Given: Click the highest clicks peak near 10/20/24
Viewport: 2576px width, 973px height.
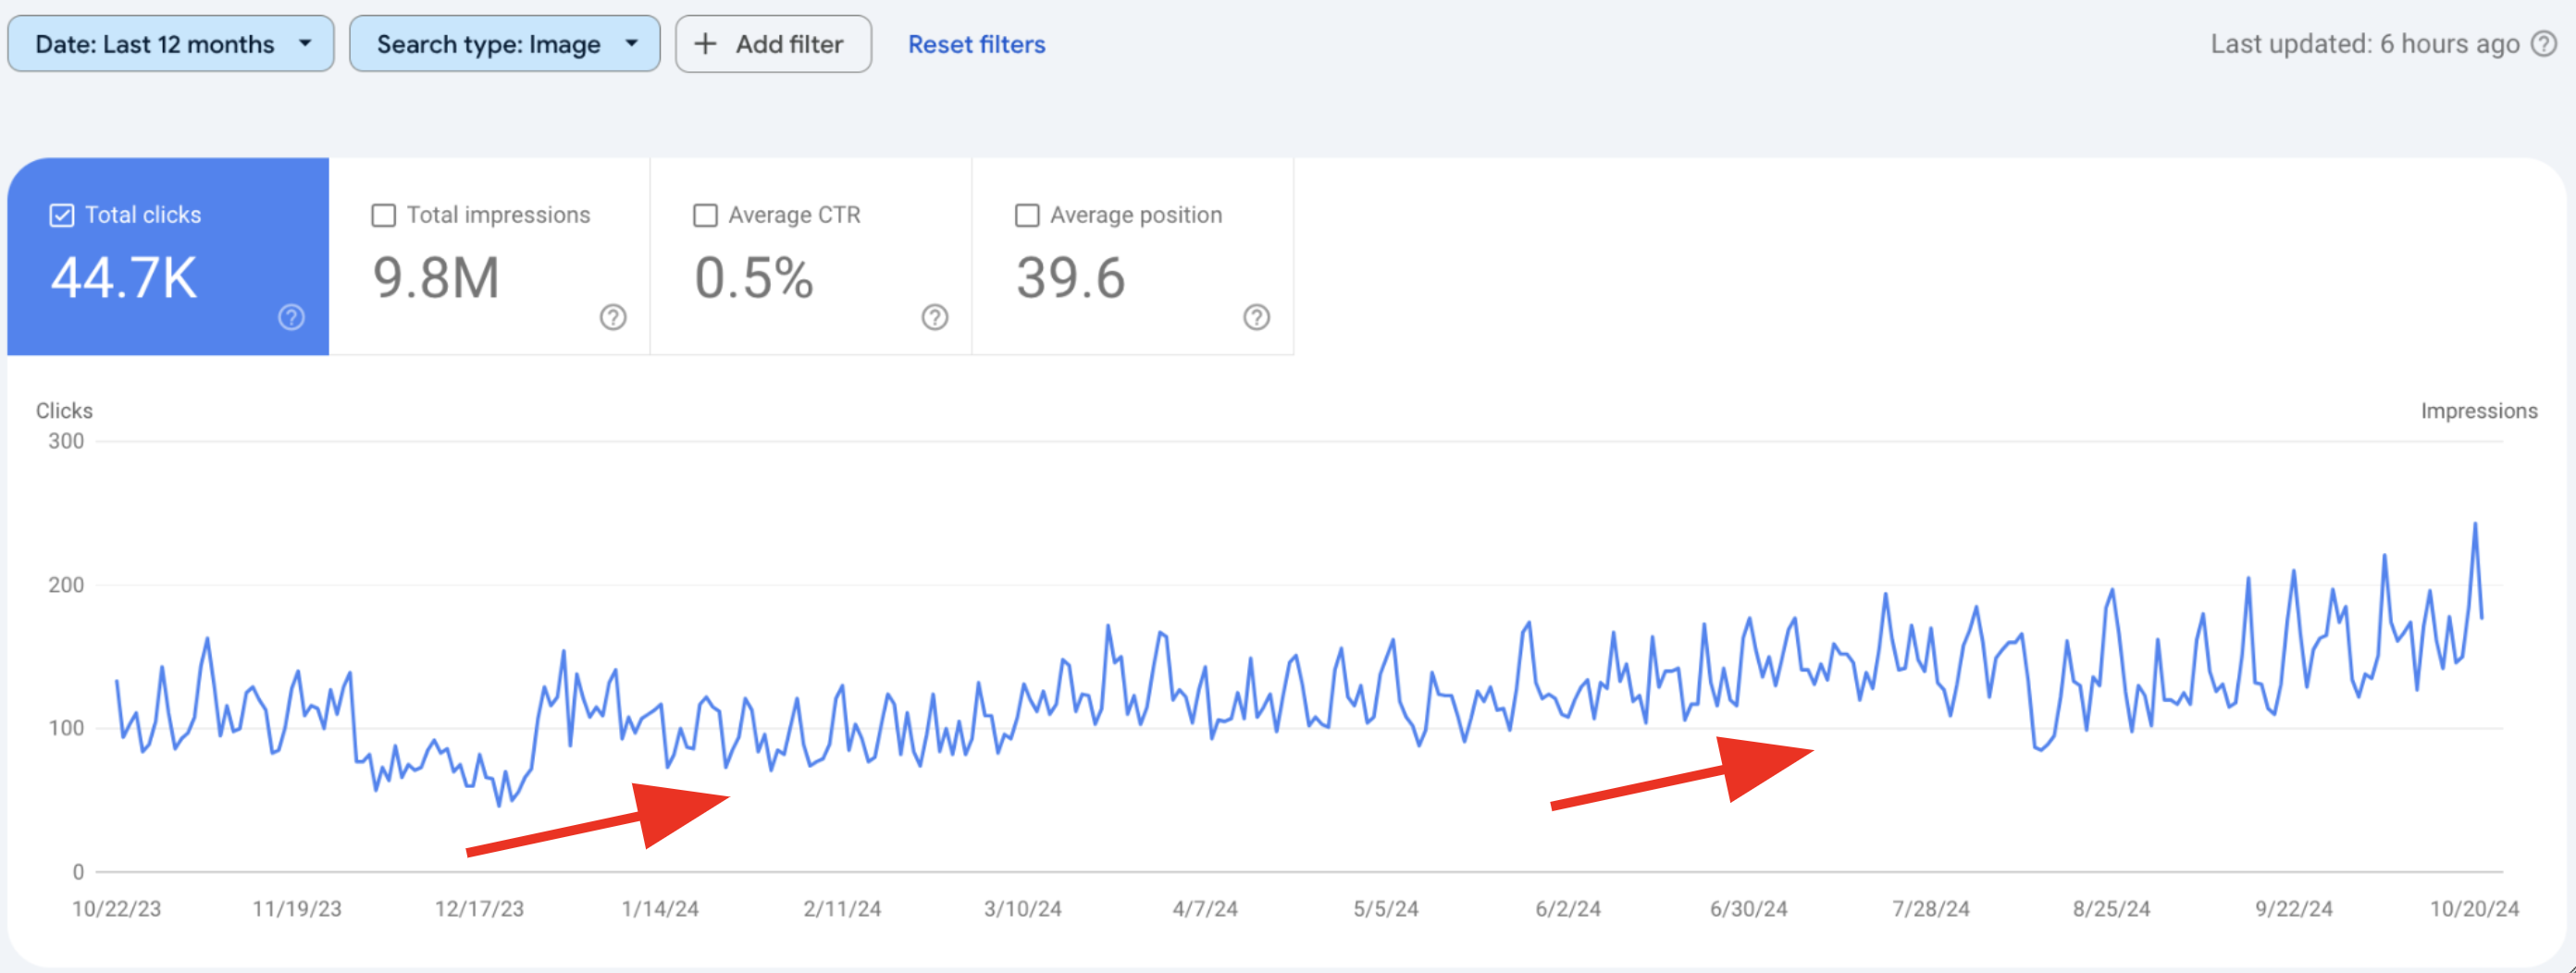Looking at the screenshot, I should pos(2475,523).
